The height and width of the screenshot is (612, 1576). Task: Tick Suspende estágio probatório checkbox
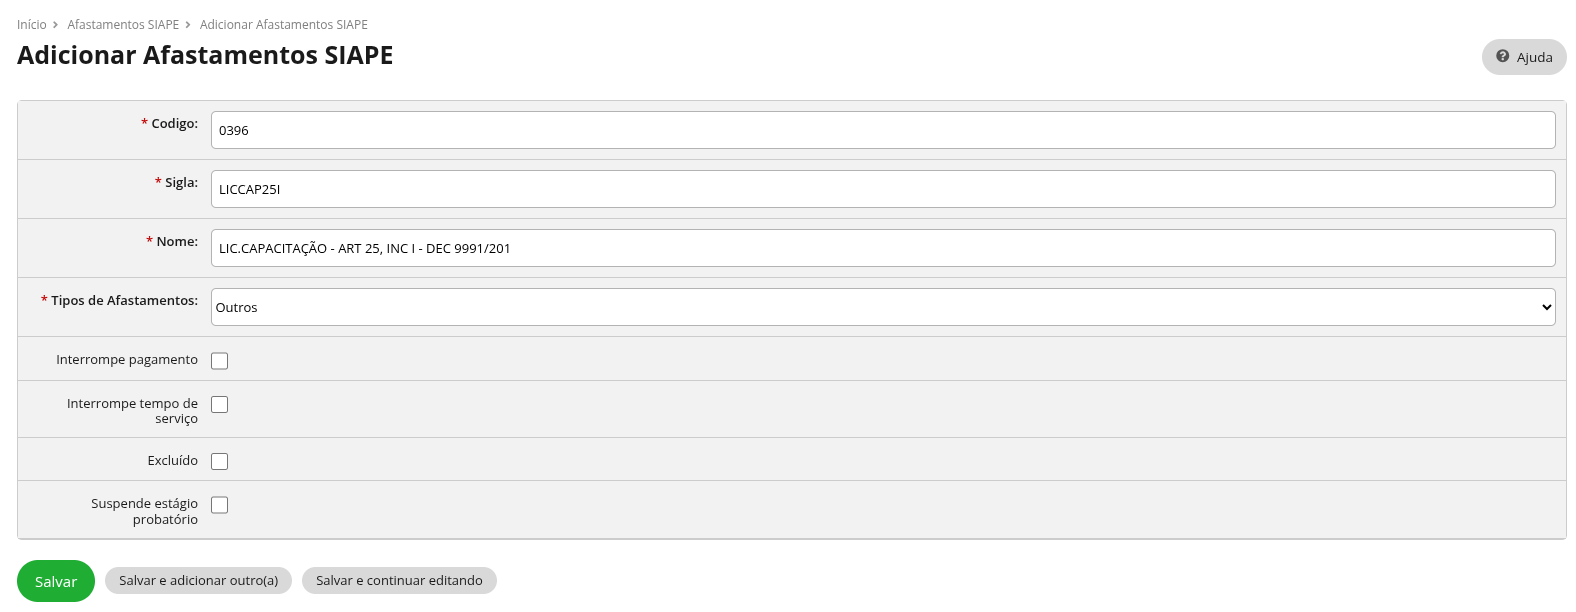(x=220, y=506)
